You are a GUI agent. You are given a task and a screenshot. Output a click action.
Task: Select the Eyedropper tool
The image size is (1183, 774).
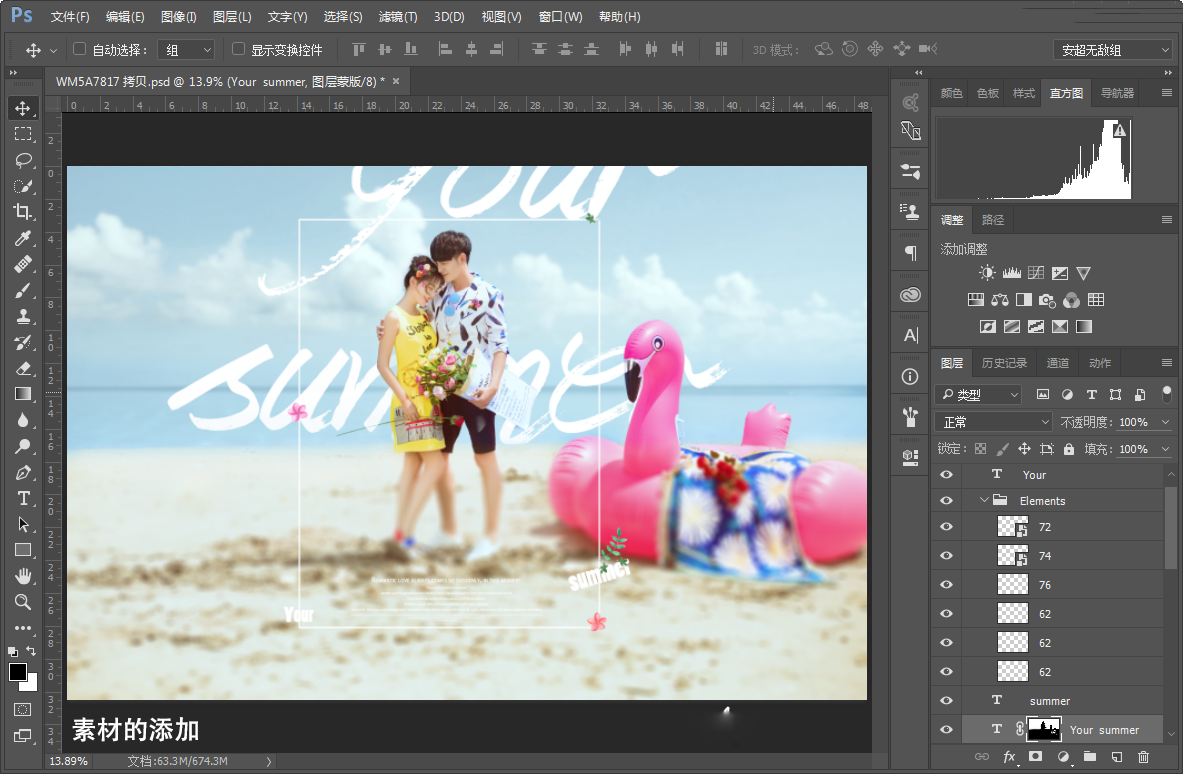pos(23,238)
